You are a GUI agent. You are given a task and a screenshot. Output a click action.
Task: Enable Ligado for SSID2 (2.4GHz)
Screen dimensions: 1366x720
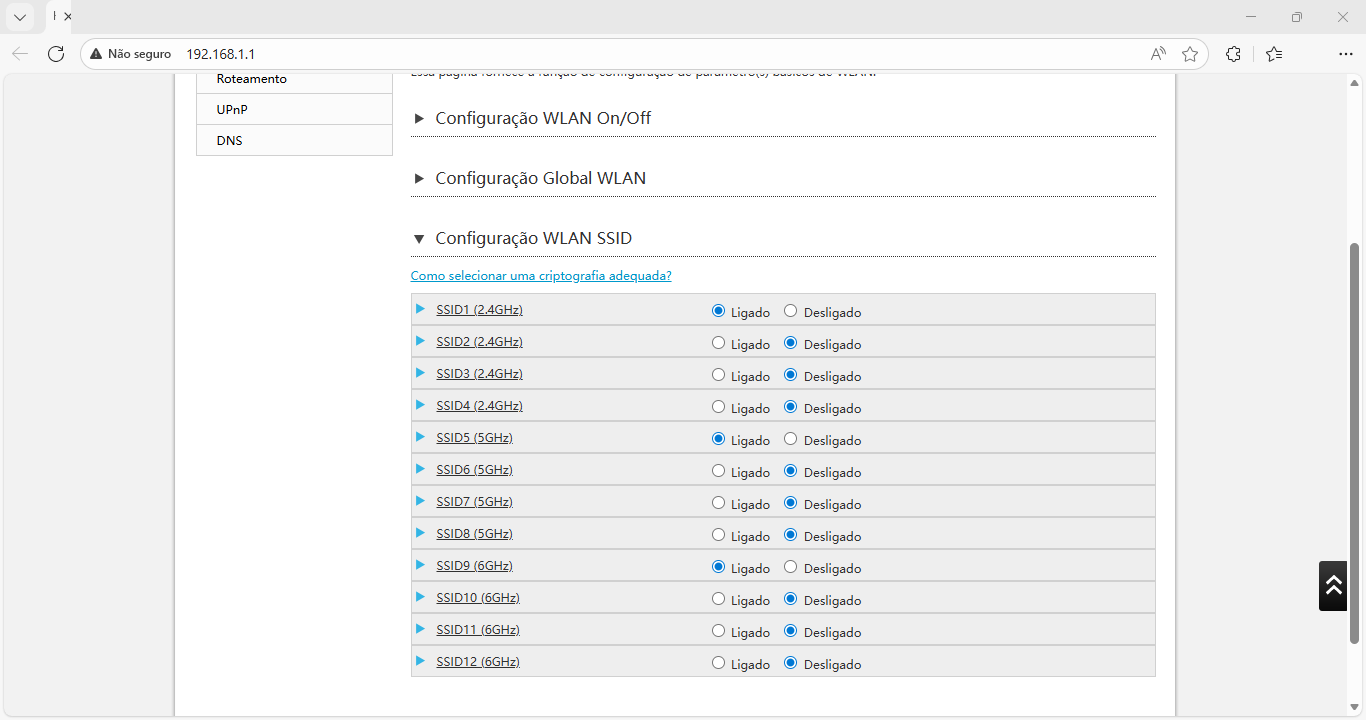pos(717,342)
